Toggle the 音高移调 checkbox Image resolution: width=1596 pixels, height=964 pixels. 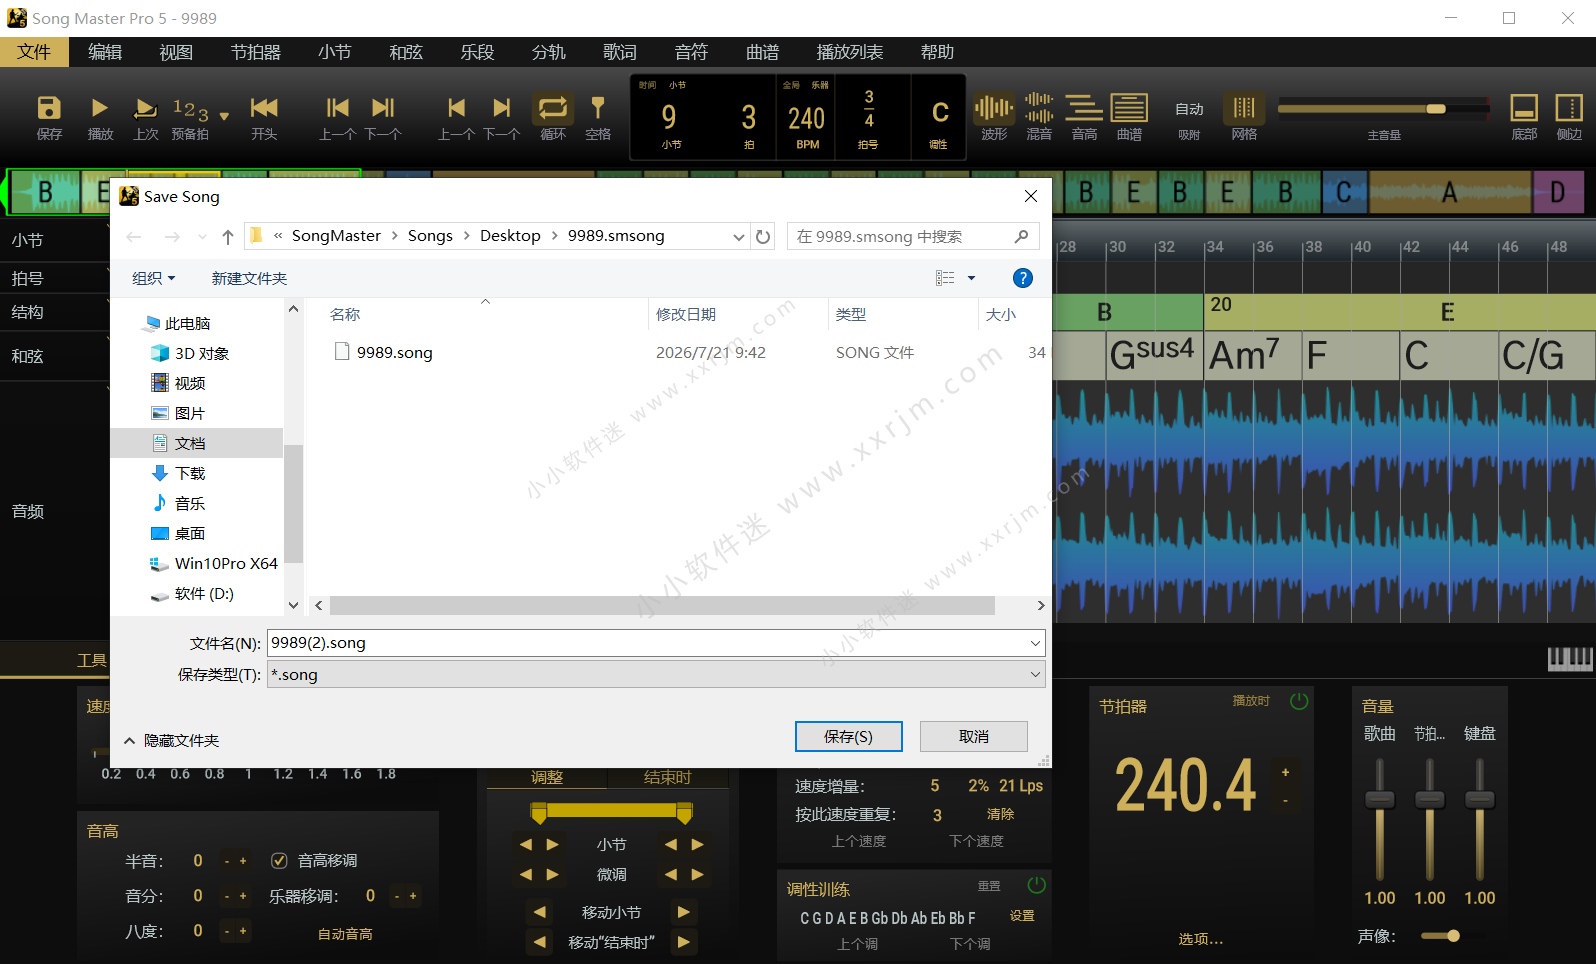click(x=280, y=860)
